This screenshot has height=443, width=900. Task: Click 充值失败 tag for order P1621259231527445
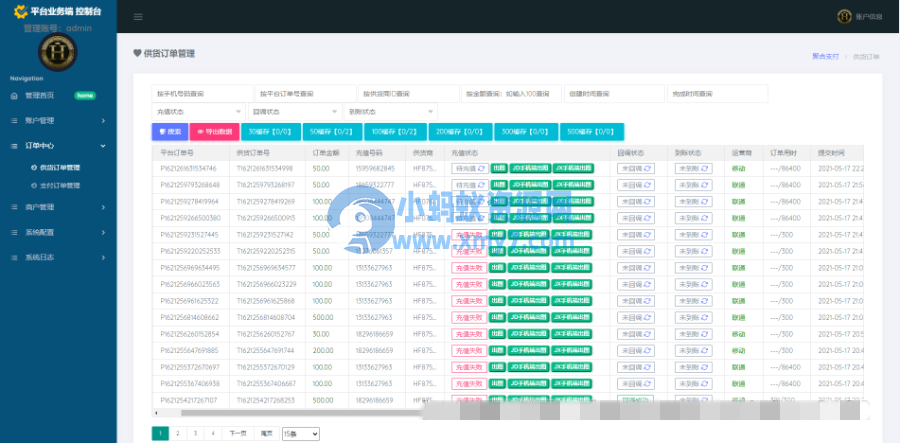click(x=469, y=235)
